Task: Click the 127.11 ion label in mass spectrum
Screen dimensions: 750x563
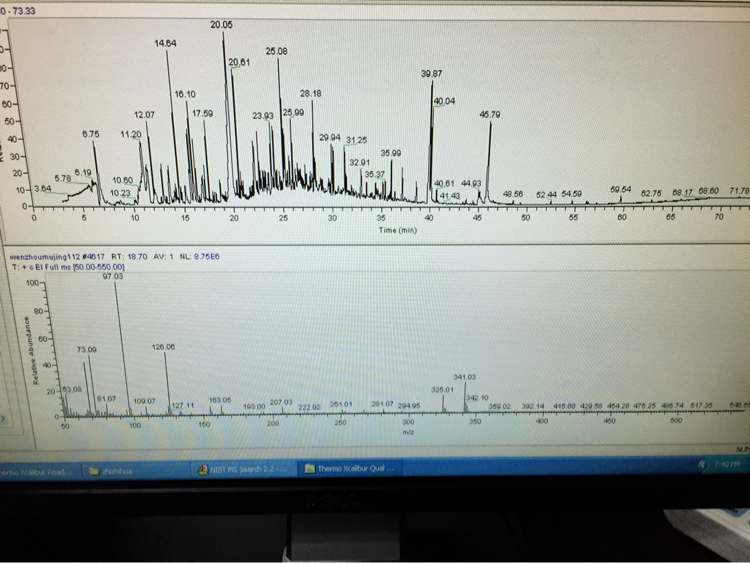Action: (183, 405)
